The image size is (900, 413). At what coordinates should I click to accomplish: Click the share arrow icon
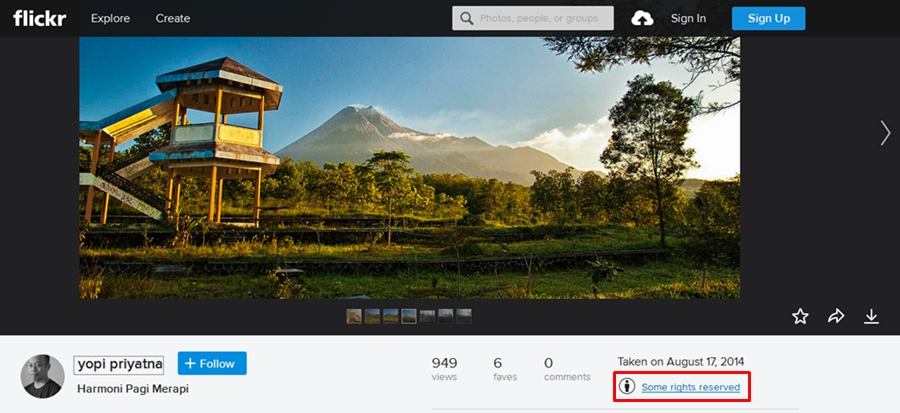coord(836,316)
